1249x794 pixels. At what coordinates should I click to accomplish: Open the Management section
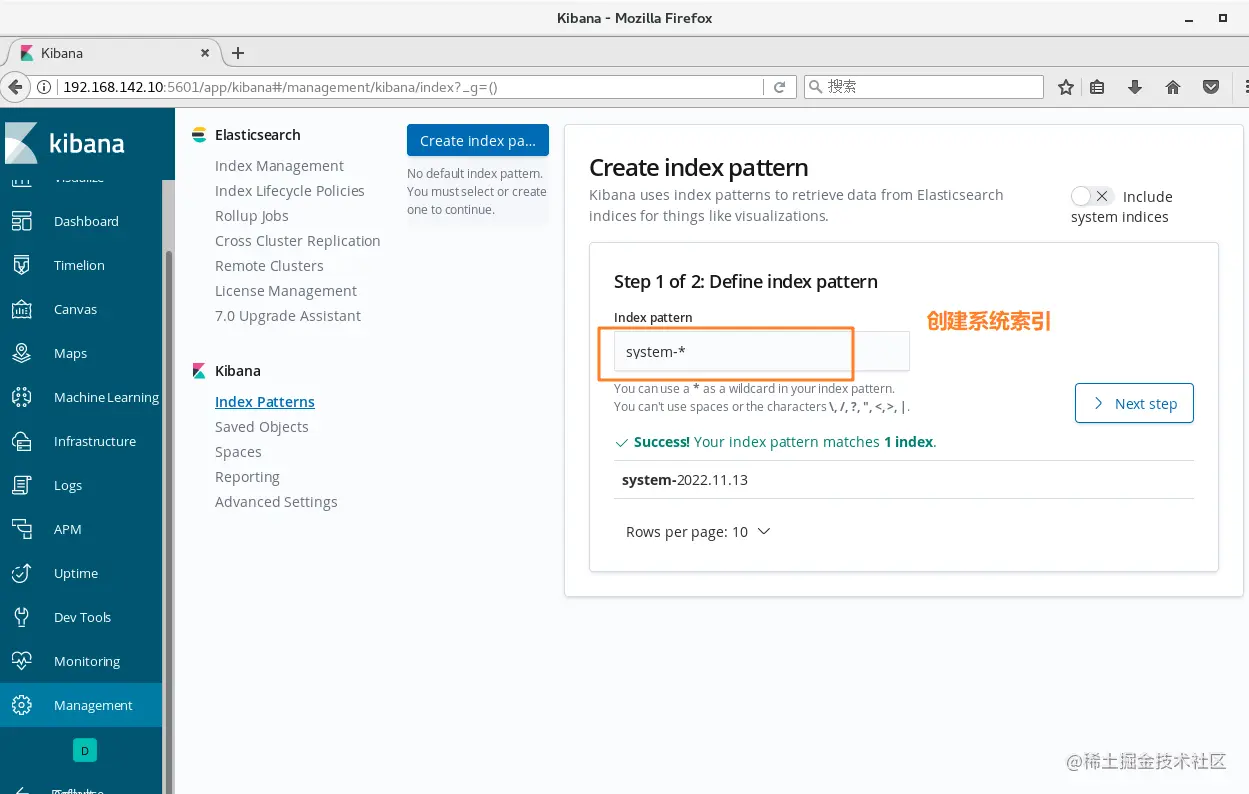click(x=93, y=705)
